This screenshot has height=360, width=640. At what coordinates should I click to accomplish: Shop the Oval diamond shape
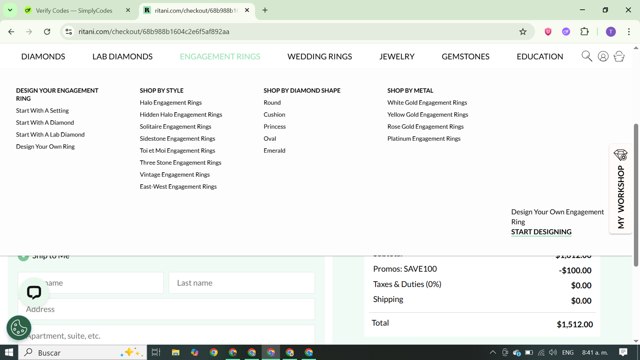(x=270, y=138)
